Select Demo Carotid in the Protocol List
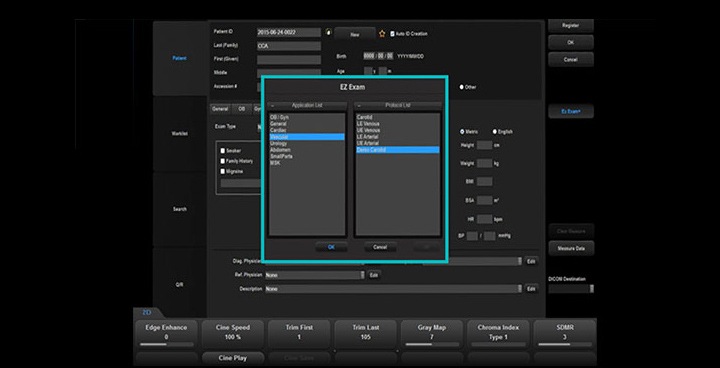720x368 pixels. 398,150
